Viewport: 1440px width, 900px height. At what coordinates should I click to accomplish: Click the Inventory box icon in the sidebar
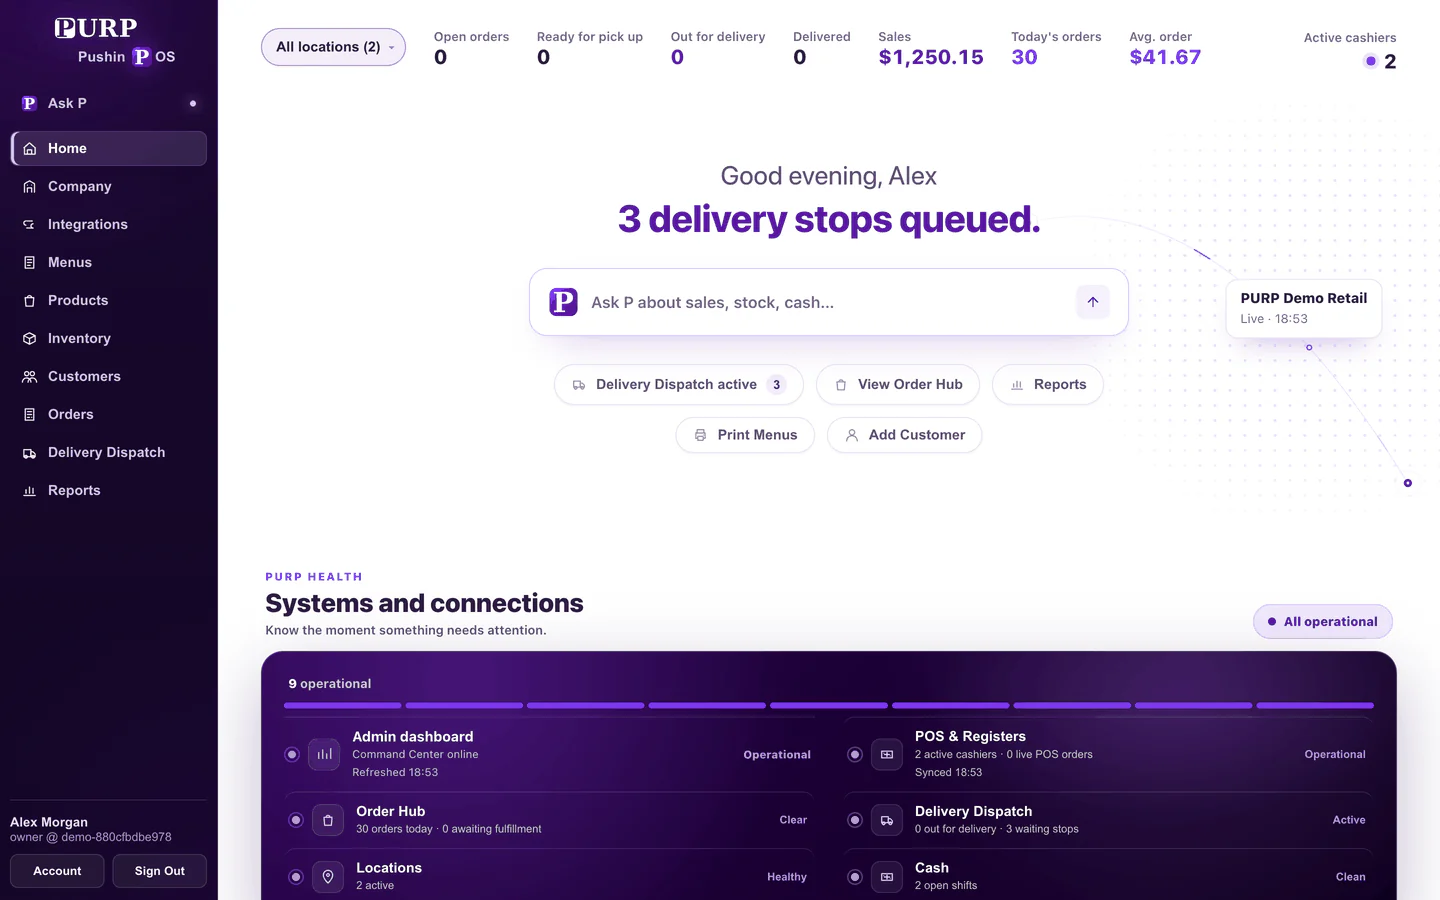tap(30, 339)
